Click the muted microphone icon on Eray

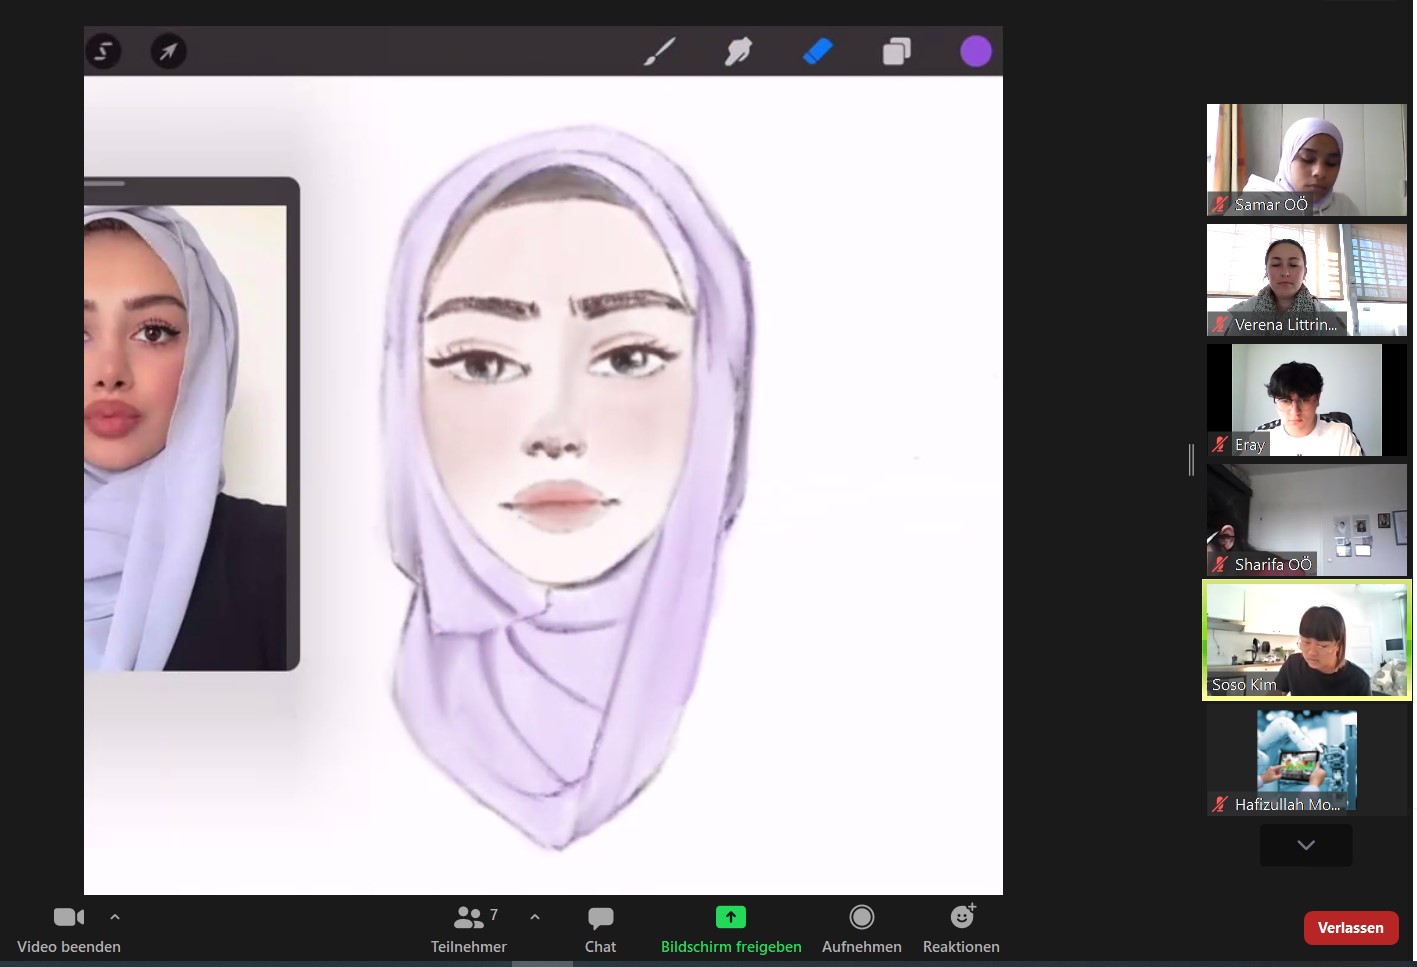click(1220, 444)
